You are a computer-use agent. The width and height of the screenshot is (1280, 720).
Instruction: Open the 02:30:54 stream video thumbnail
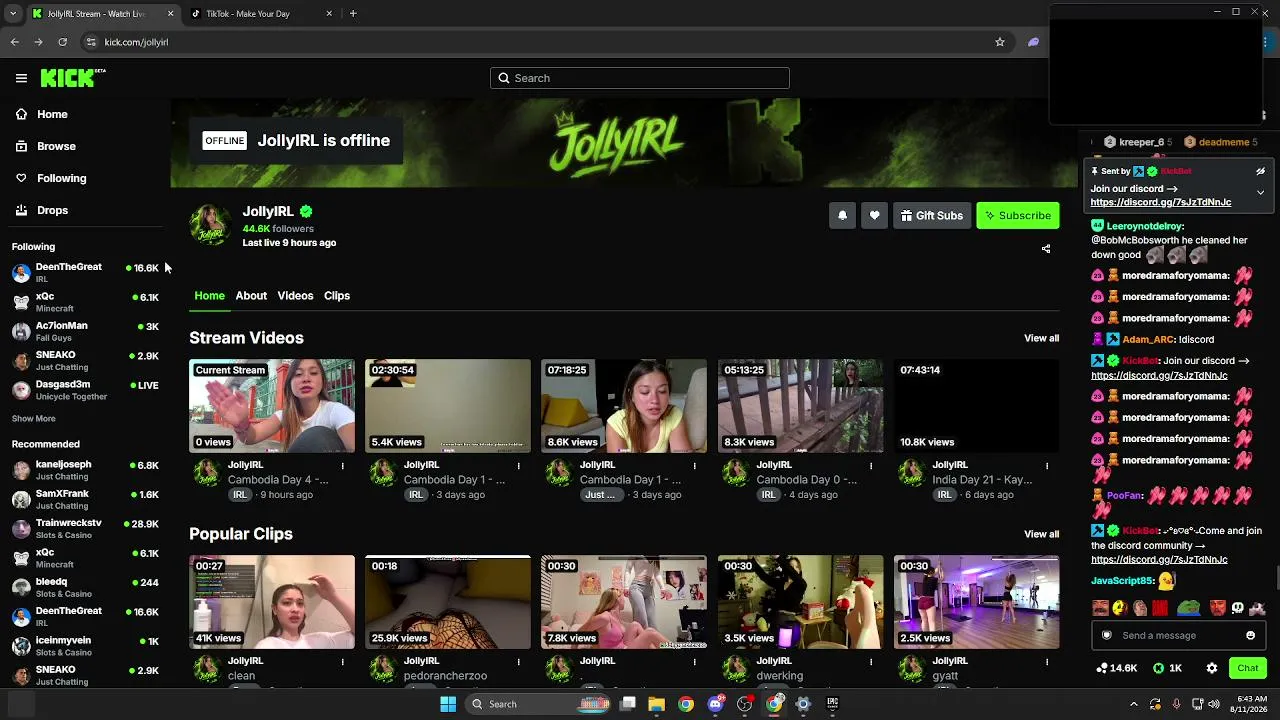(x=448, y=406)
